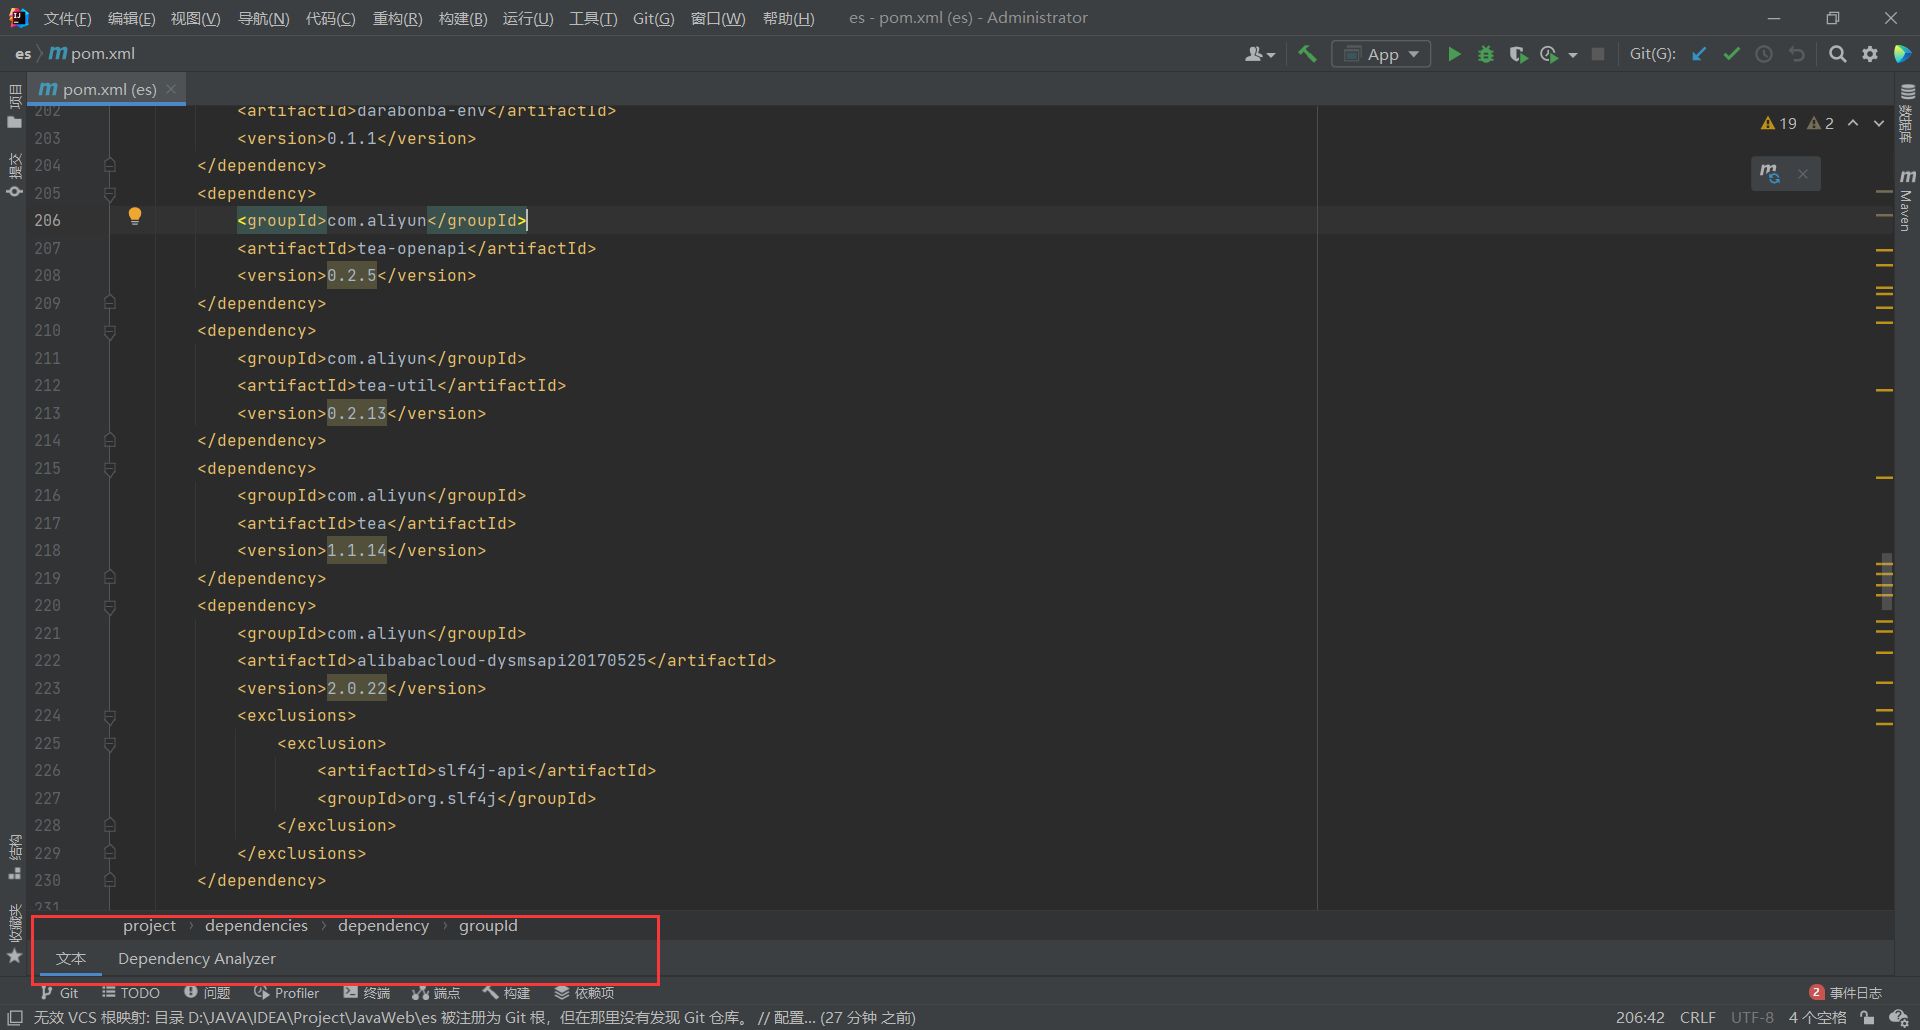
Task: Click Git commit checkmark icon
Action: point(1732,54)
